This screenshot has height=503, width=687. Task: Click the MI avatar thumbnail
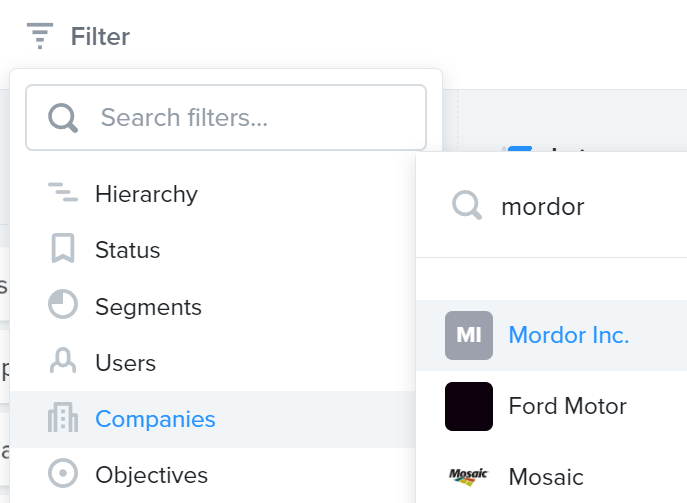469,335
